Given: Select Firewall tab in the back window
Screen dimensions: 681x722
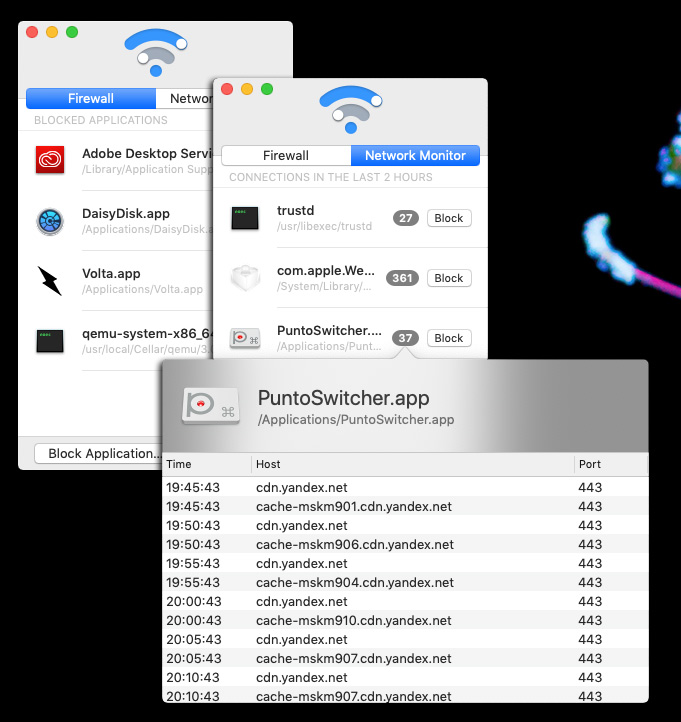Looking at the screenshot, I should (91, 99).
